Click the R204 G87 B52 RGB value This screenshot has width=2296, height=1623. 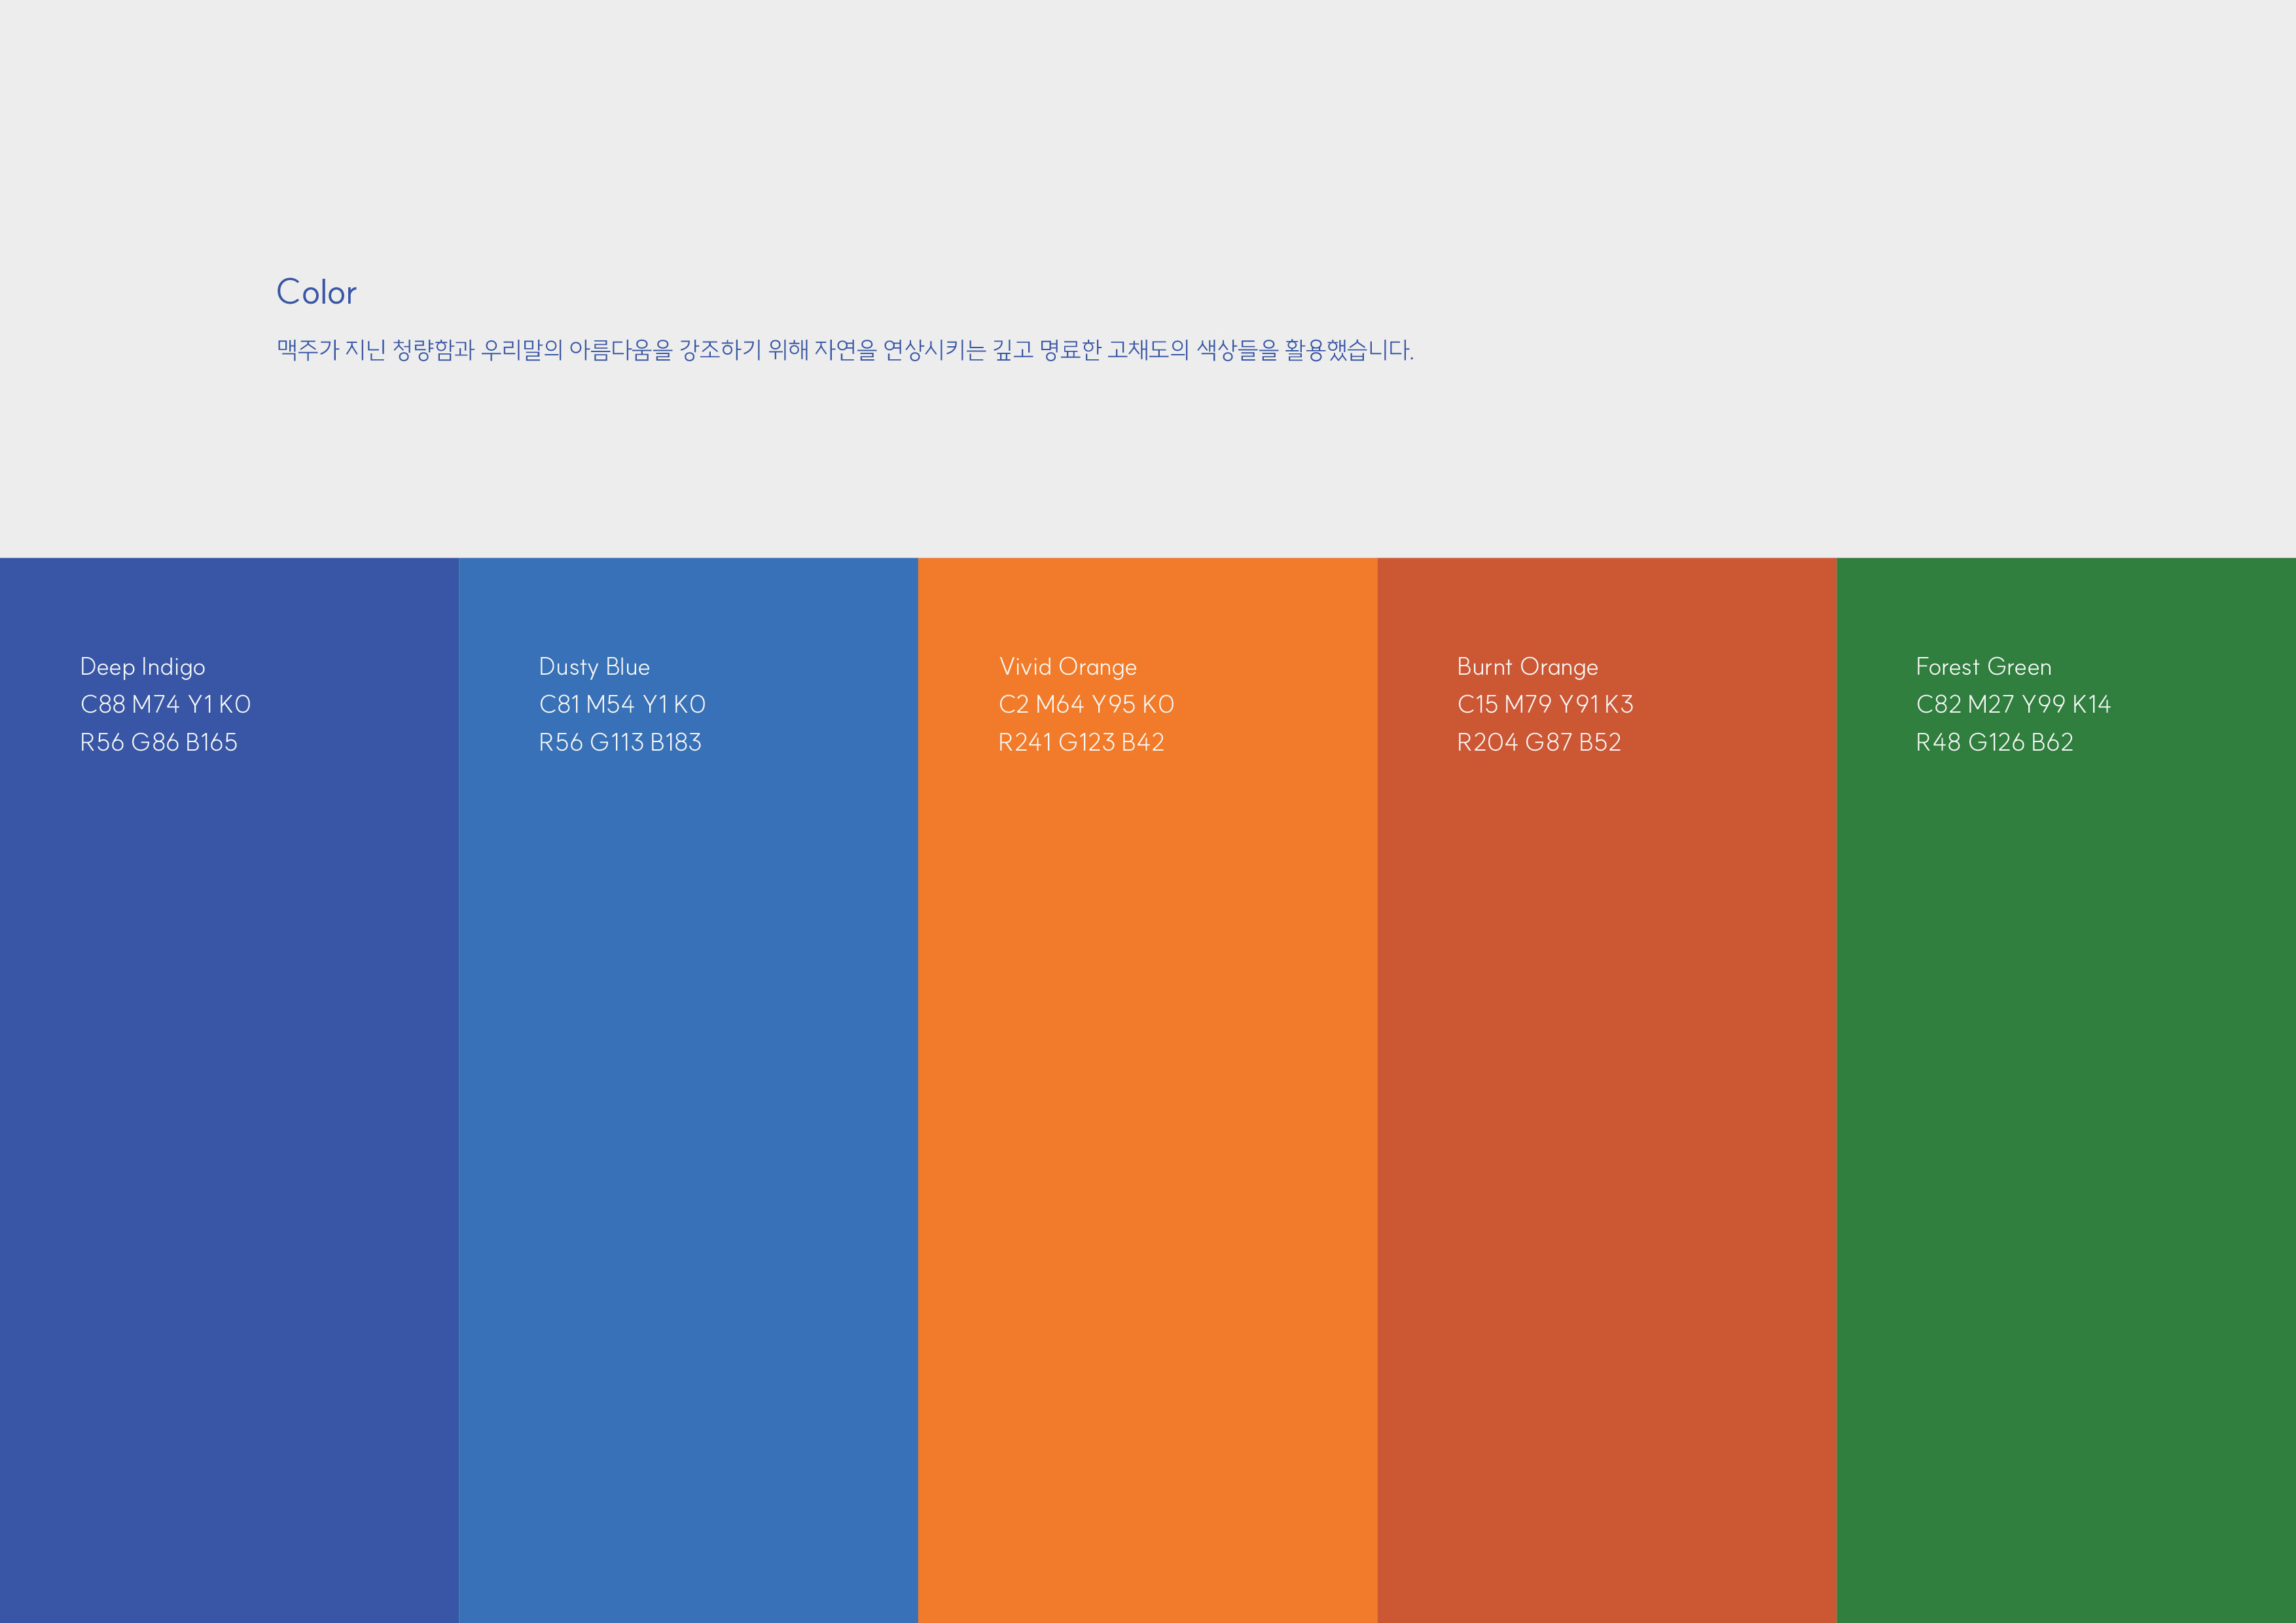click(x=1539, y=743)
